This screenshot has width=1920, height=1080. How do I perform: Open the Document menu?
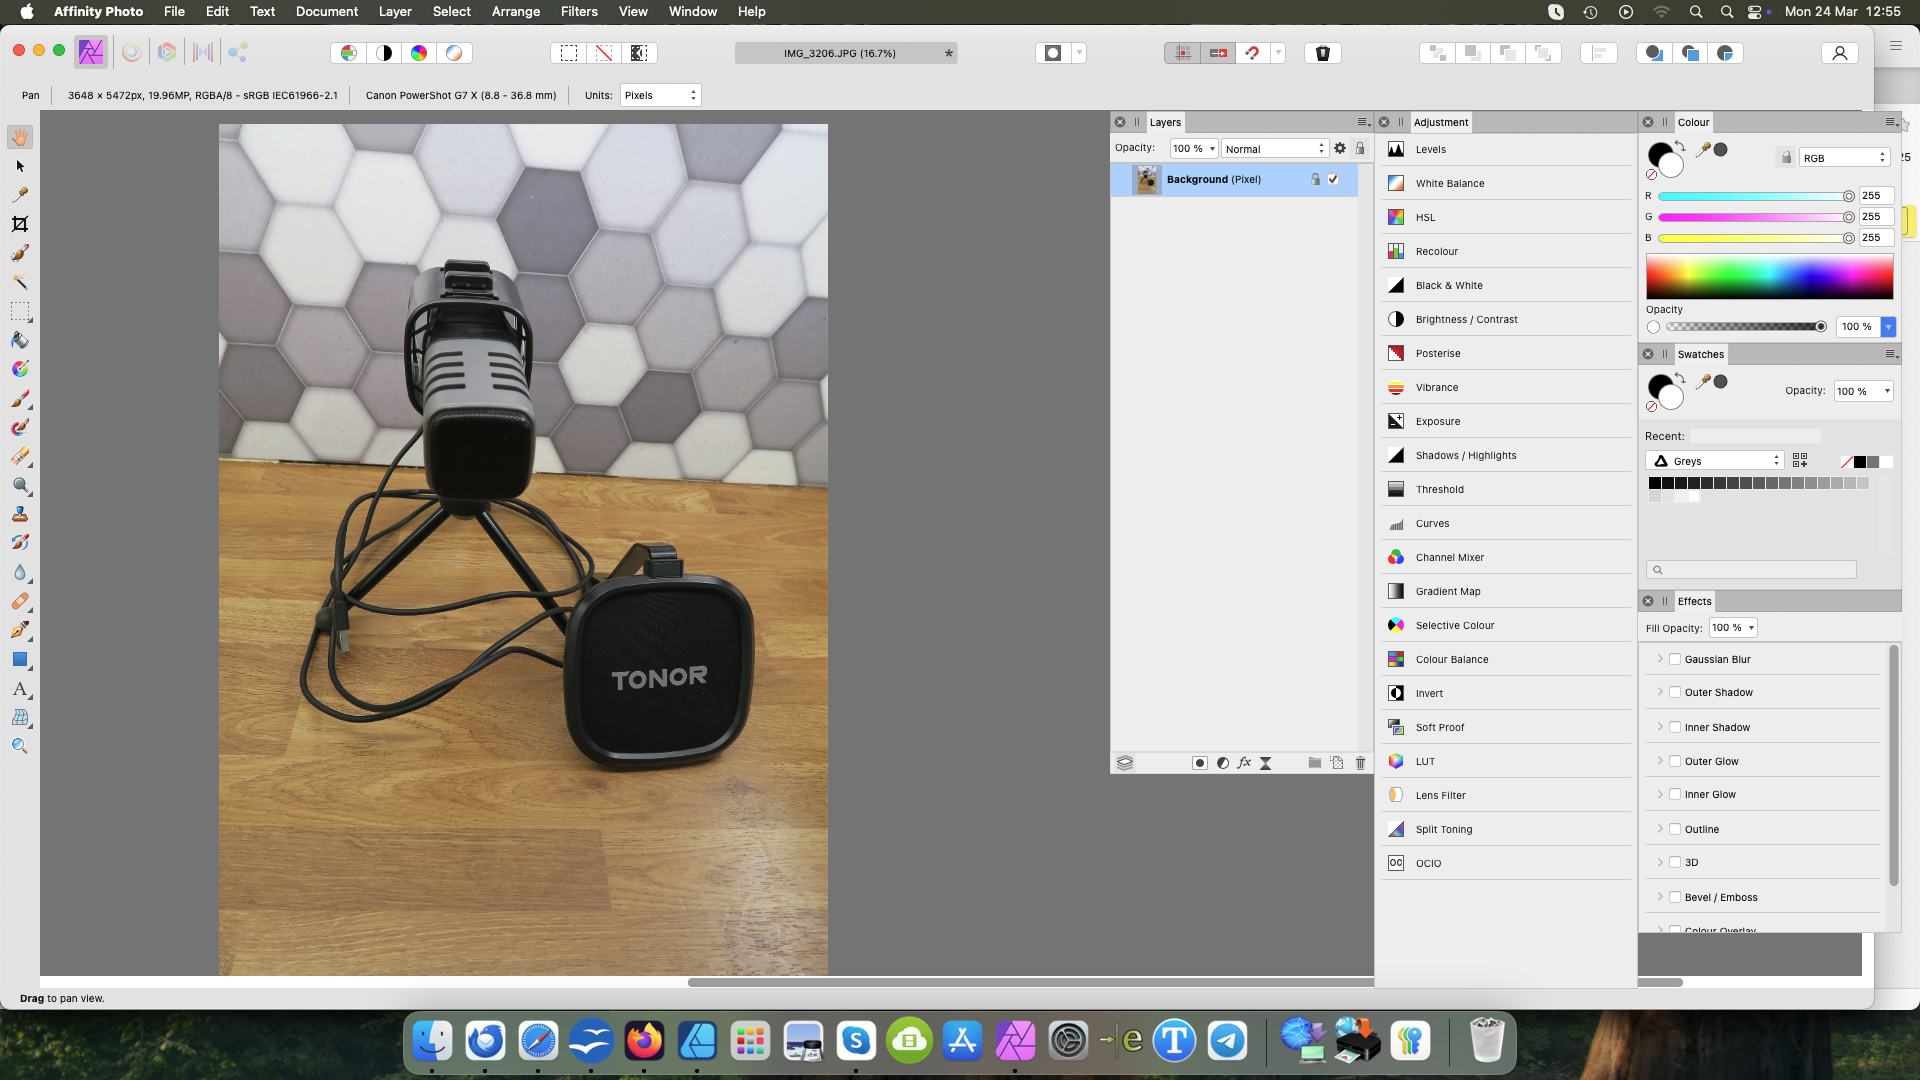click(327, 11)
